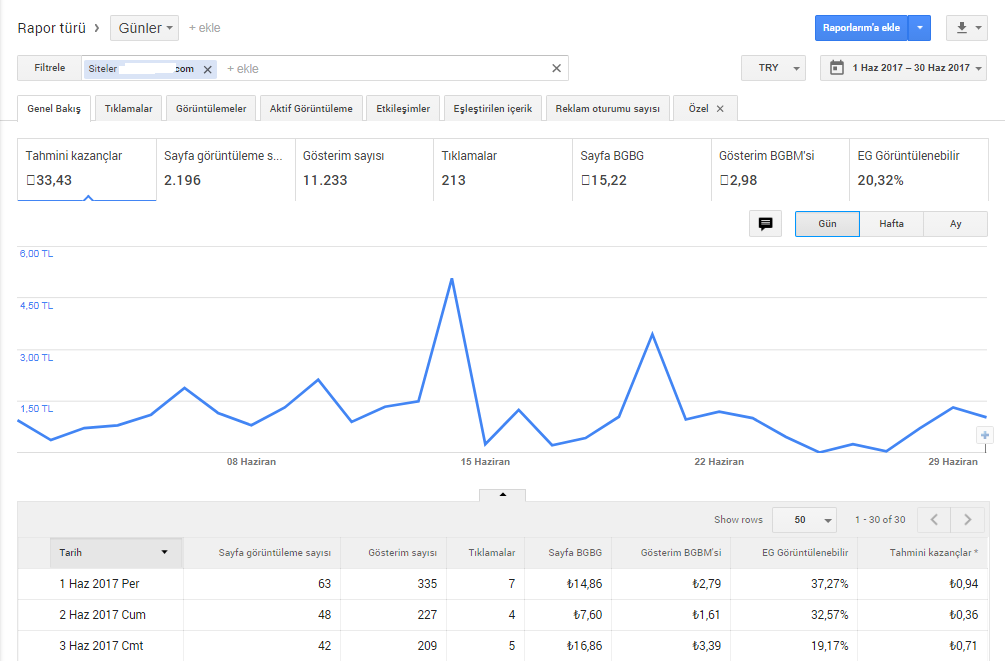The height and width of the screenshot is (661, 1005).
Task: Click the 15 Haziran chart axis label
Action: pyautogui.click(x=485, y=462)
